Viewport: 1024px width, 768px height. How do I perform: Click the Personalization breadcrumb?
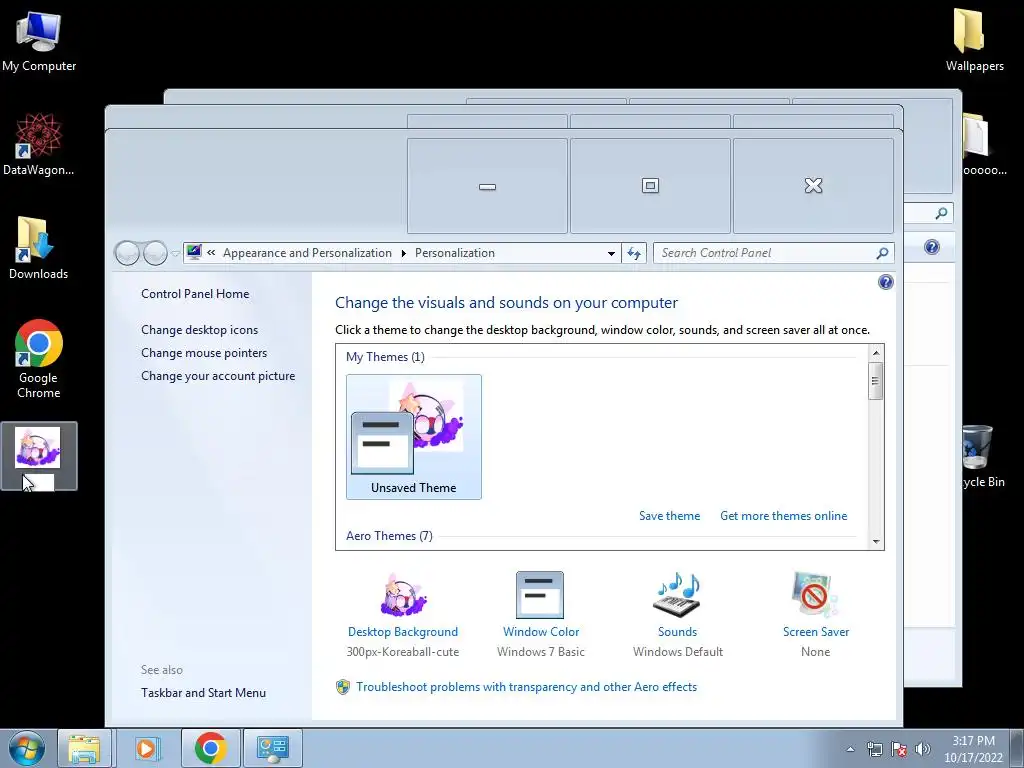pyautogui.click(x=455, y=253)
